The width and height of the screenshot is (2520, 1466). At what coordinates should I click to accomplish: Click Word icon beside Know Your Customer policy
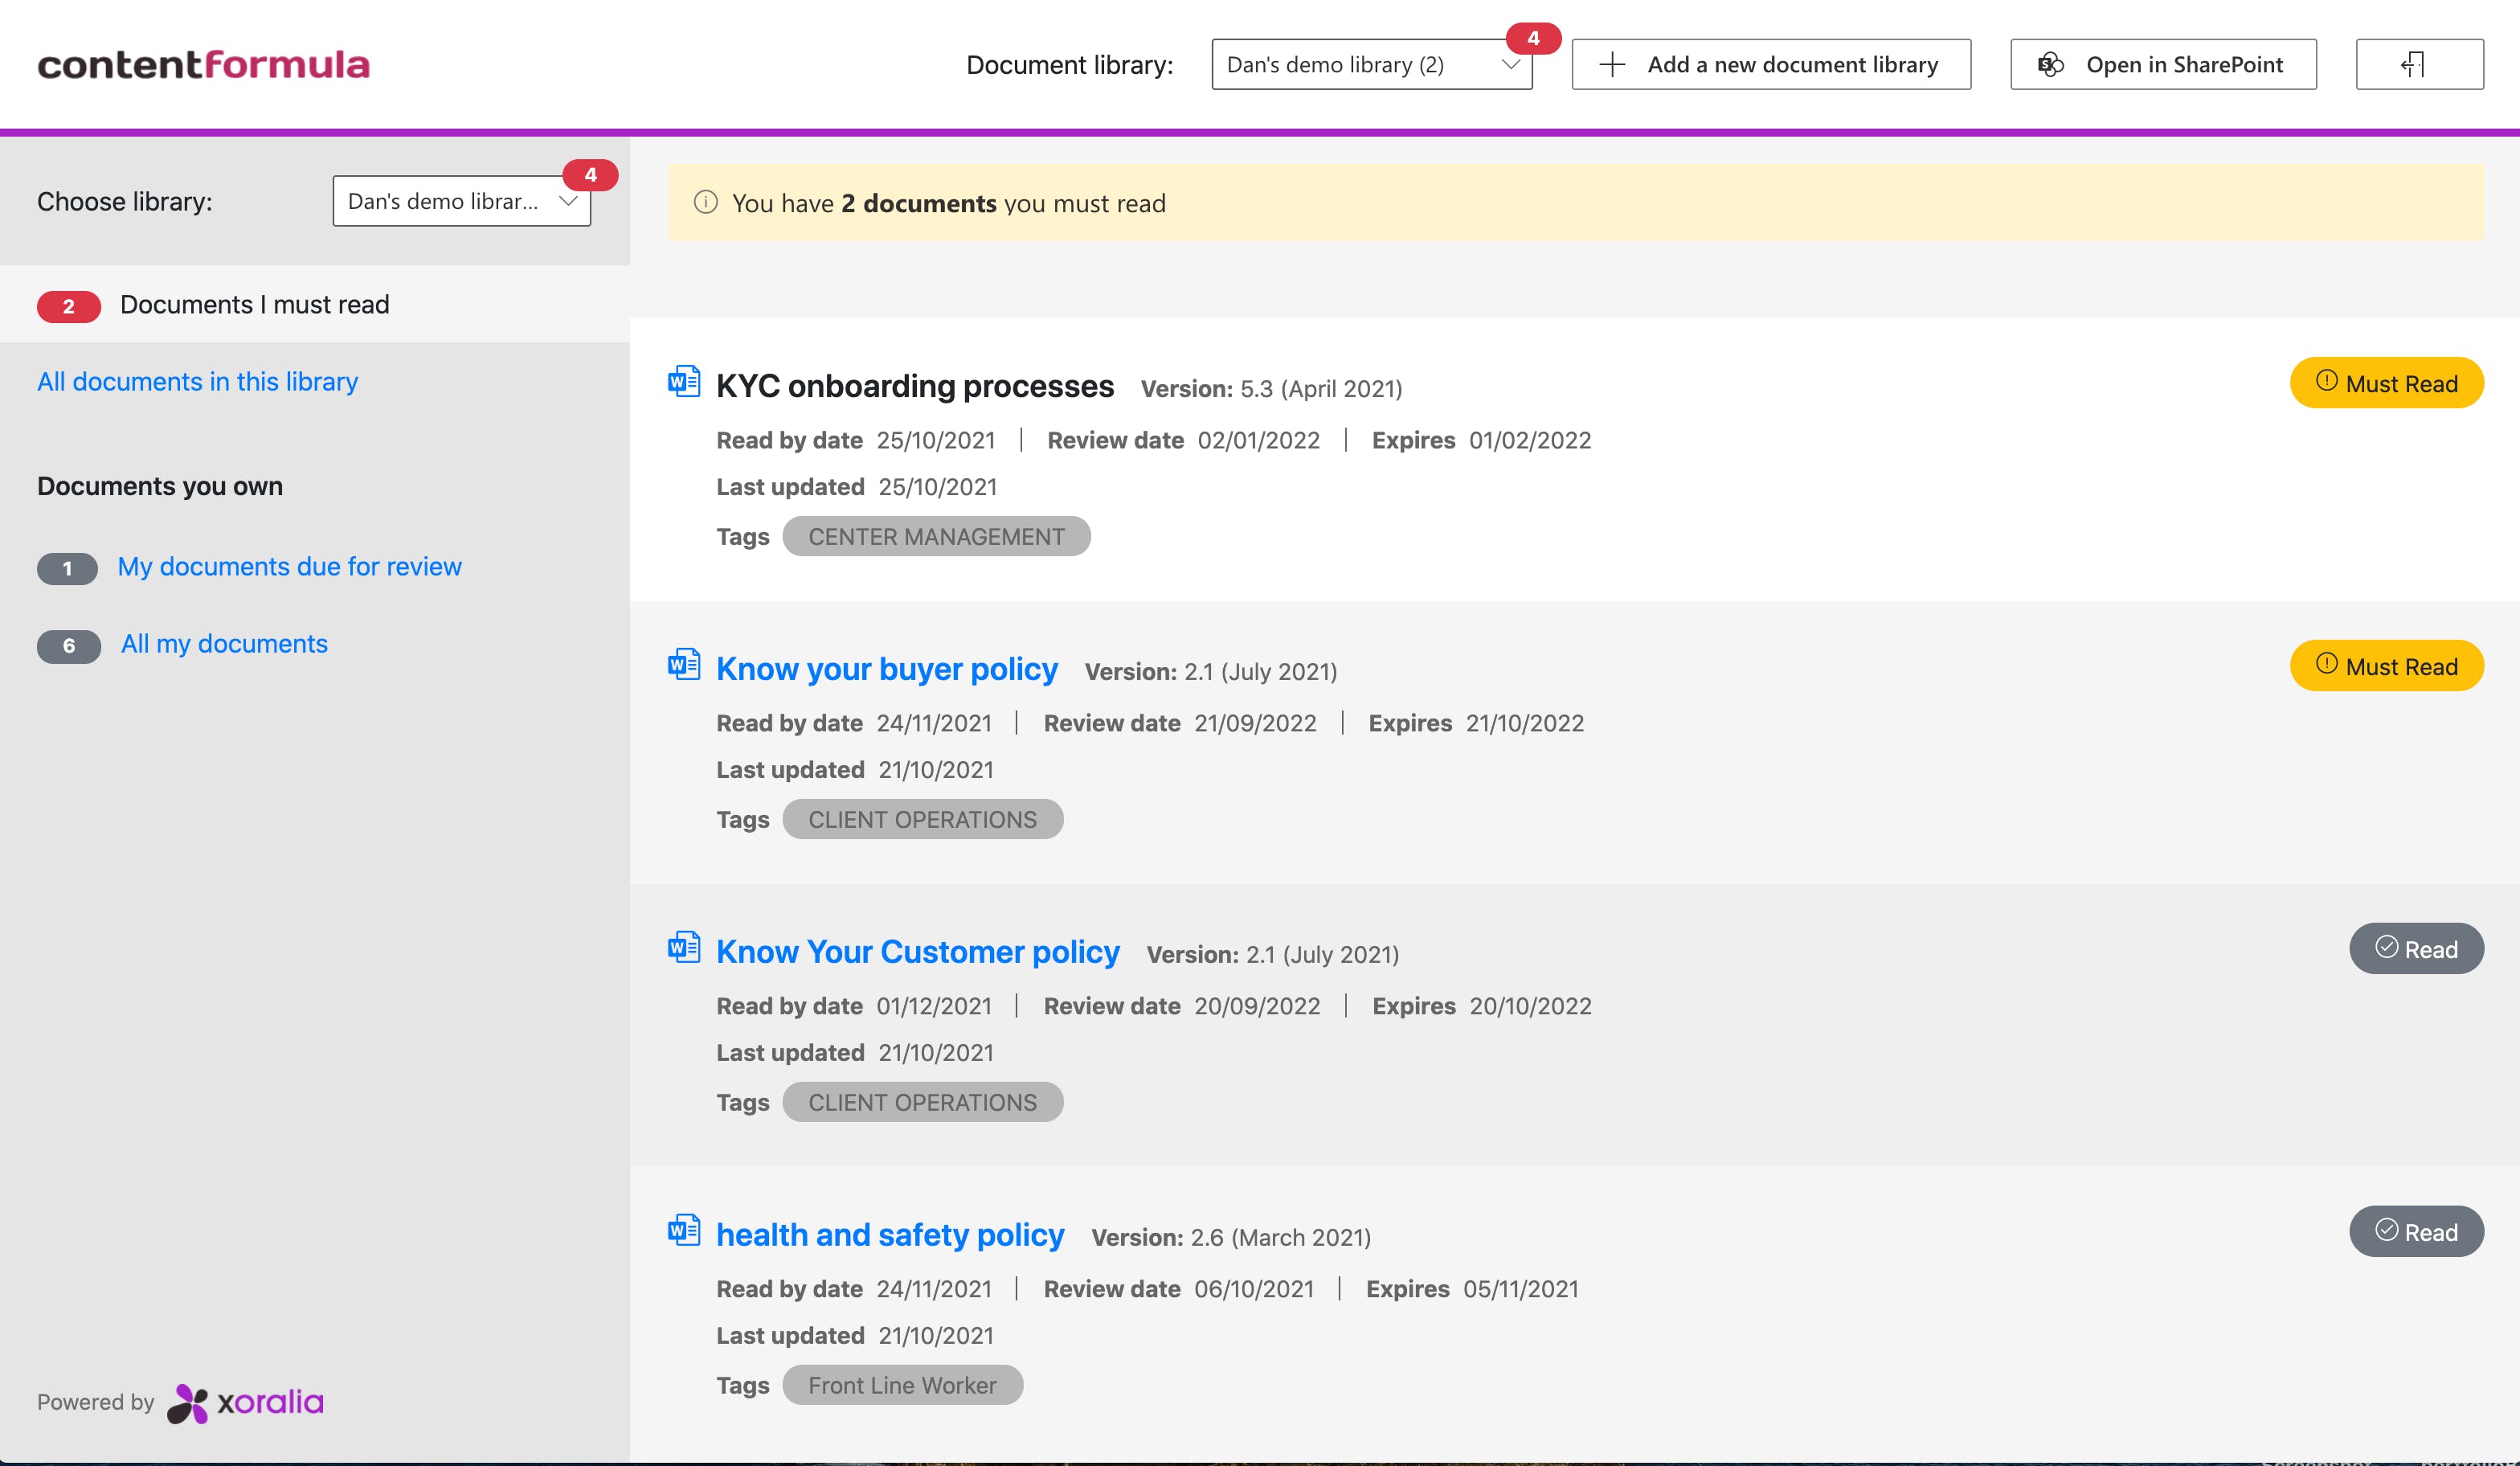(x=684, y=947)
